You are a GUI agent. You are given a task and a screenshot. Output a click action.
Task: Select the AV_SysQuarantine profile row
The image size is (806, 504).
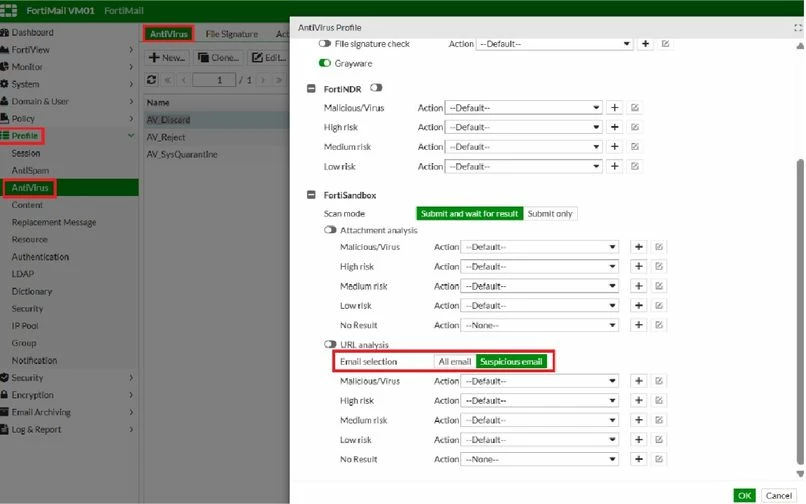216,154
